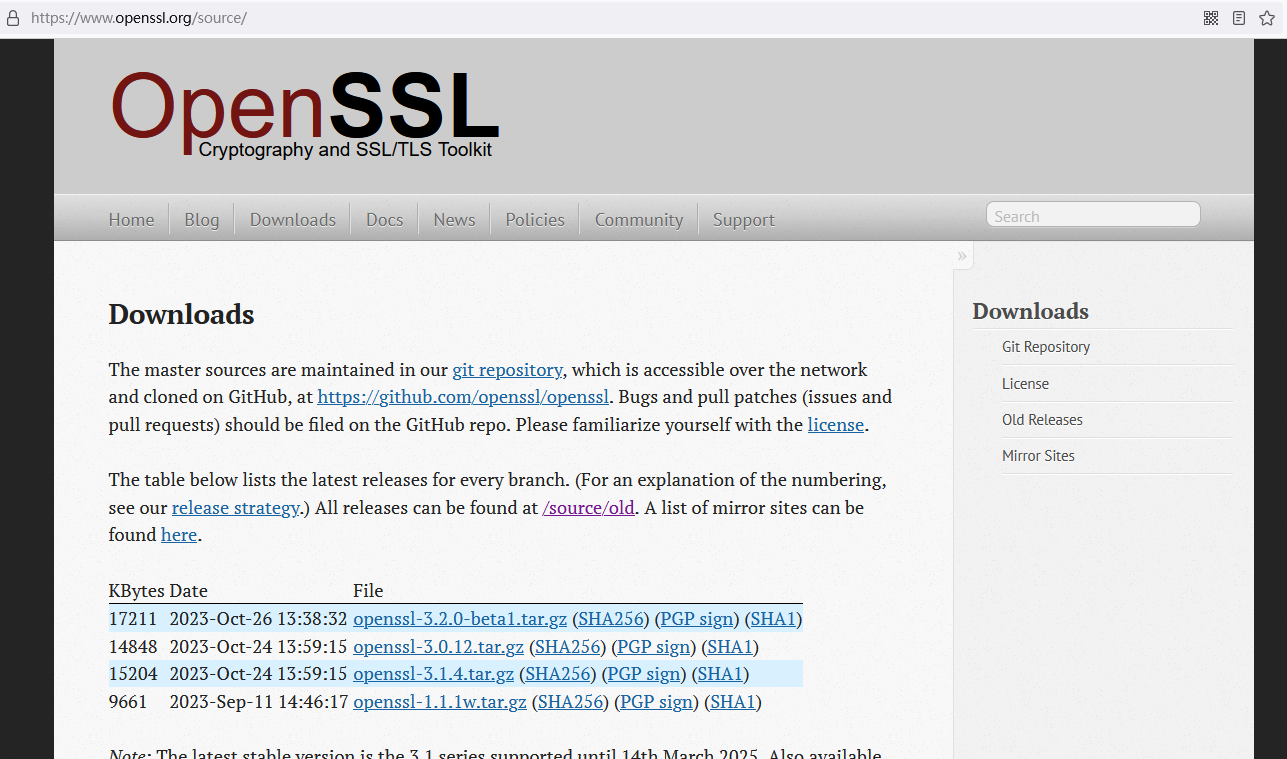
Task: Open the Community menu item
Action: [x=639, y=220]
